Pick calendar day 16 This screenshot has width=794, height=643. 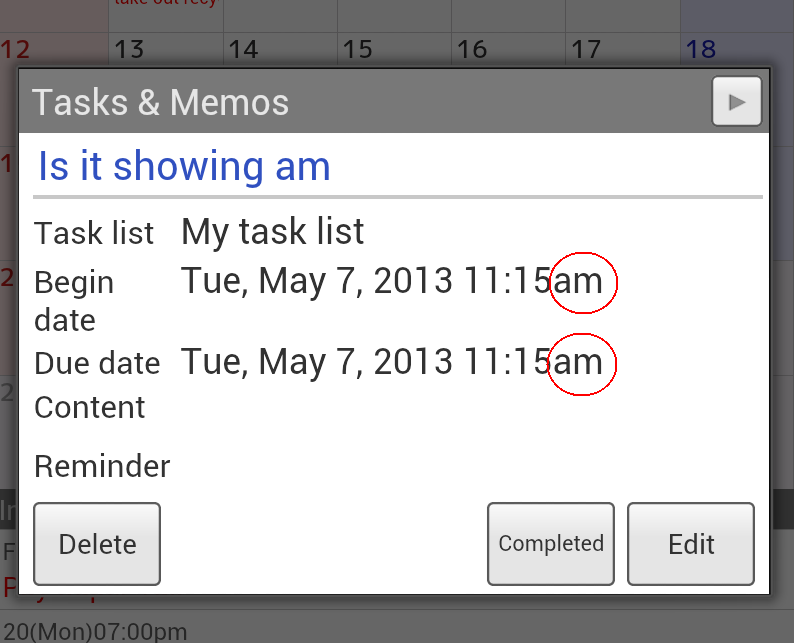472,49
